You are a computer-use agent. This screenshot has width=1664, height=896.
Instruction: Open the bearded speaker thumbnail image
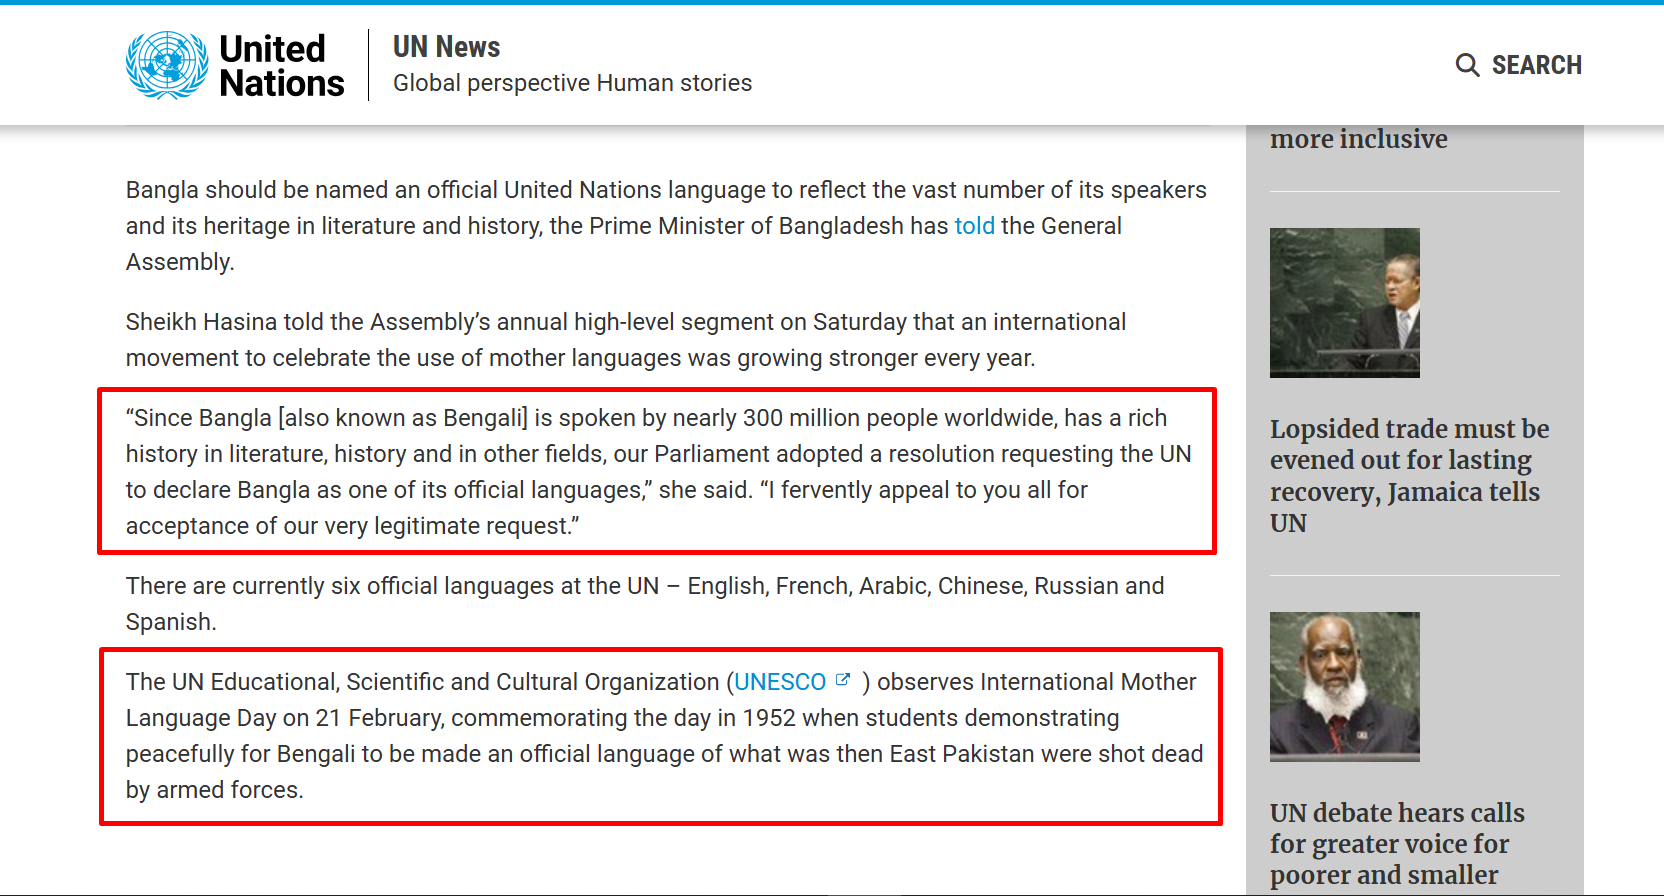pyautogui.click(x=1344, y=687)
